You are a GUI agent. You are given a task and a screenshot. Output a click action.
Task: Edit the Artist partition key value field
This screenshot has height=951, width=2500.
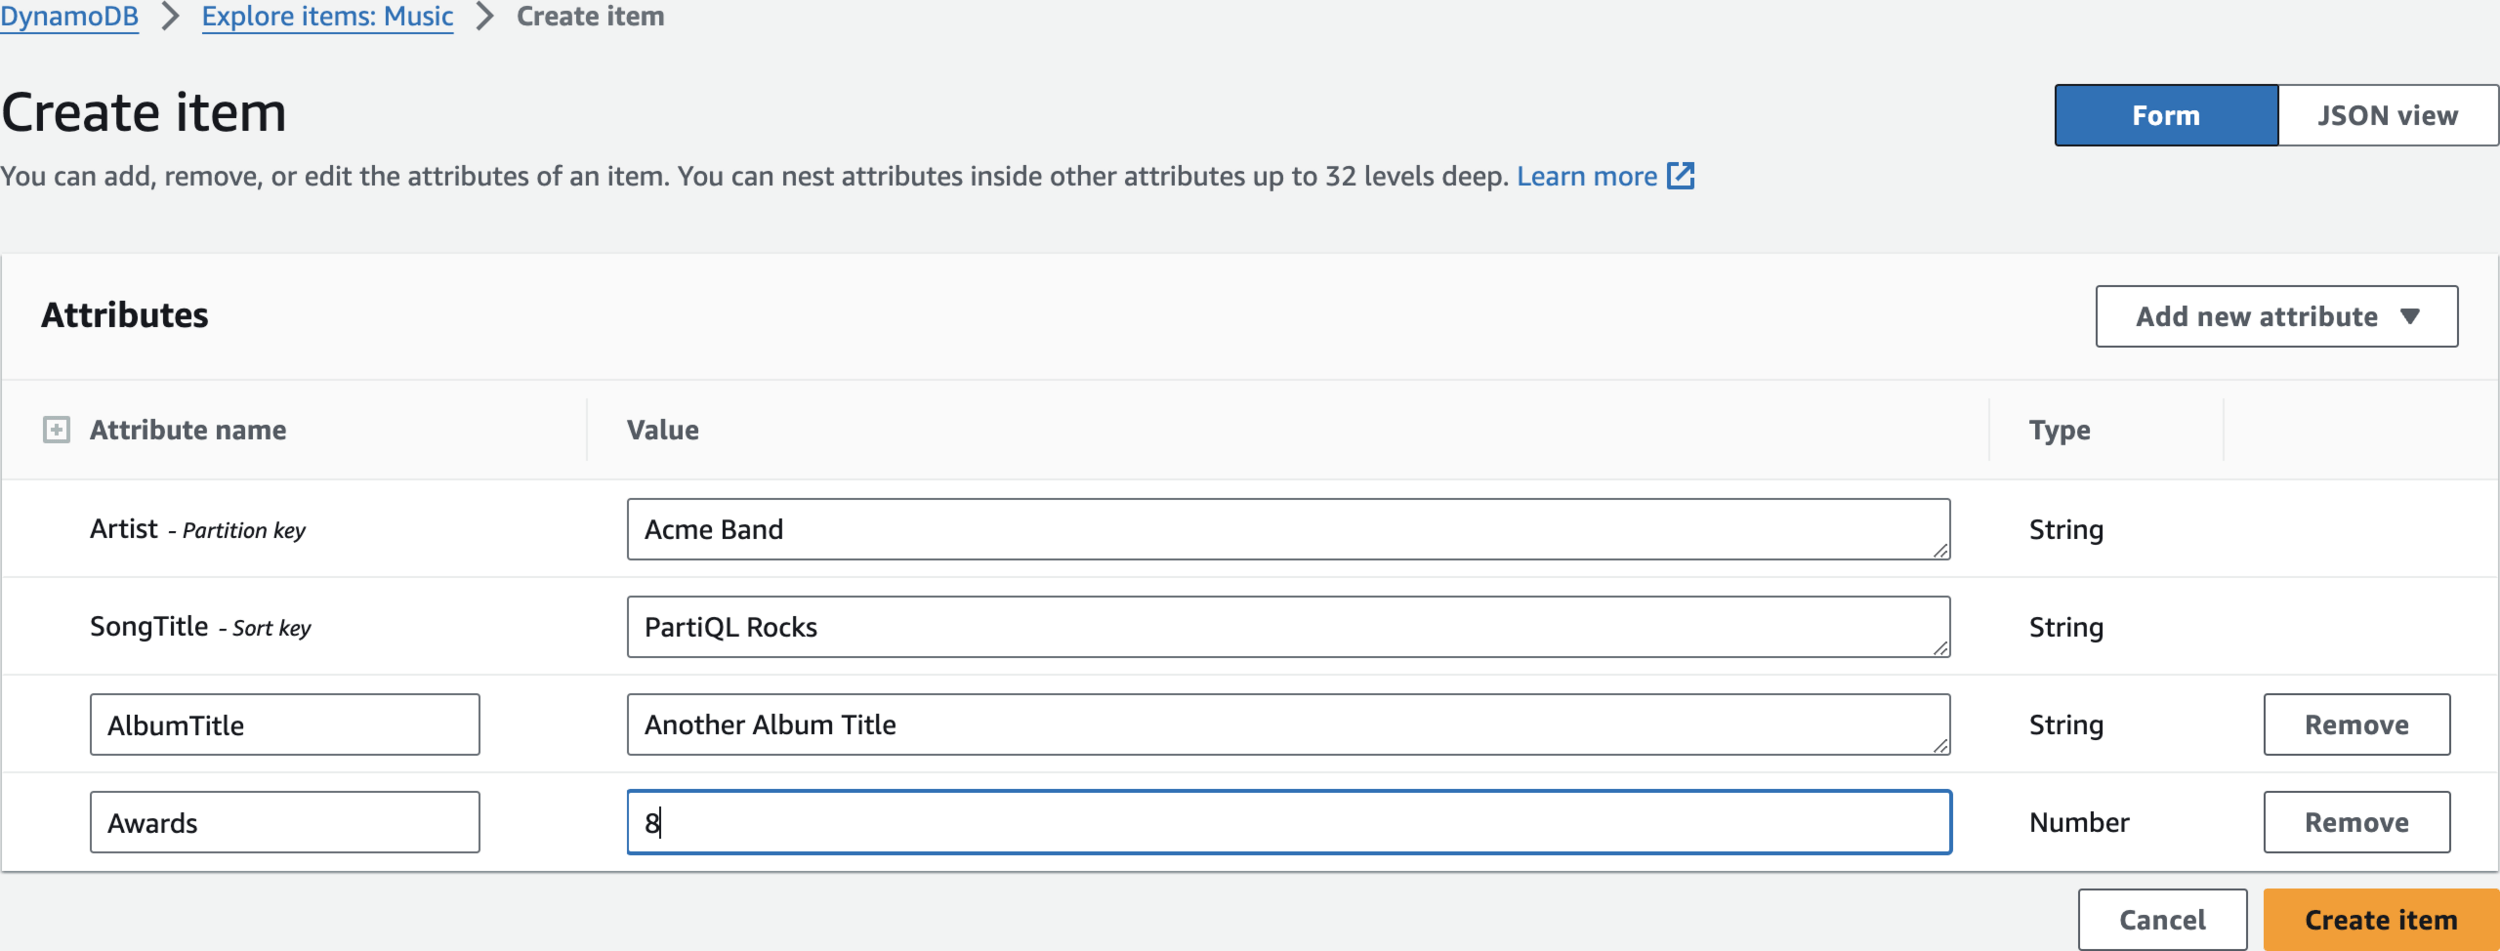pyautogui.click(x=1288, y=530)
